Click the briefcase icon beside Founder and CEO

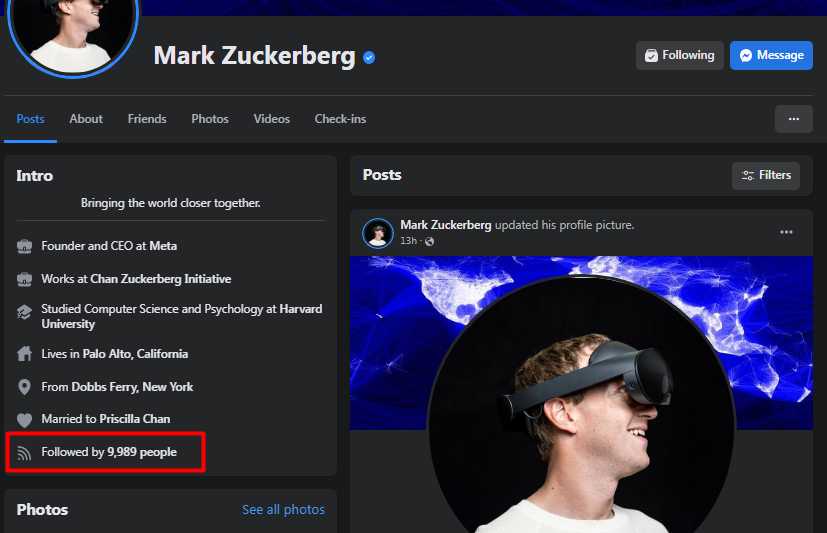point(25,246)
